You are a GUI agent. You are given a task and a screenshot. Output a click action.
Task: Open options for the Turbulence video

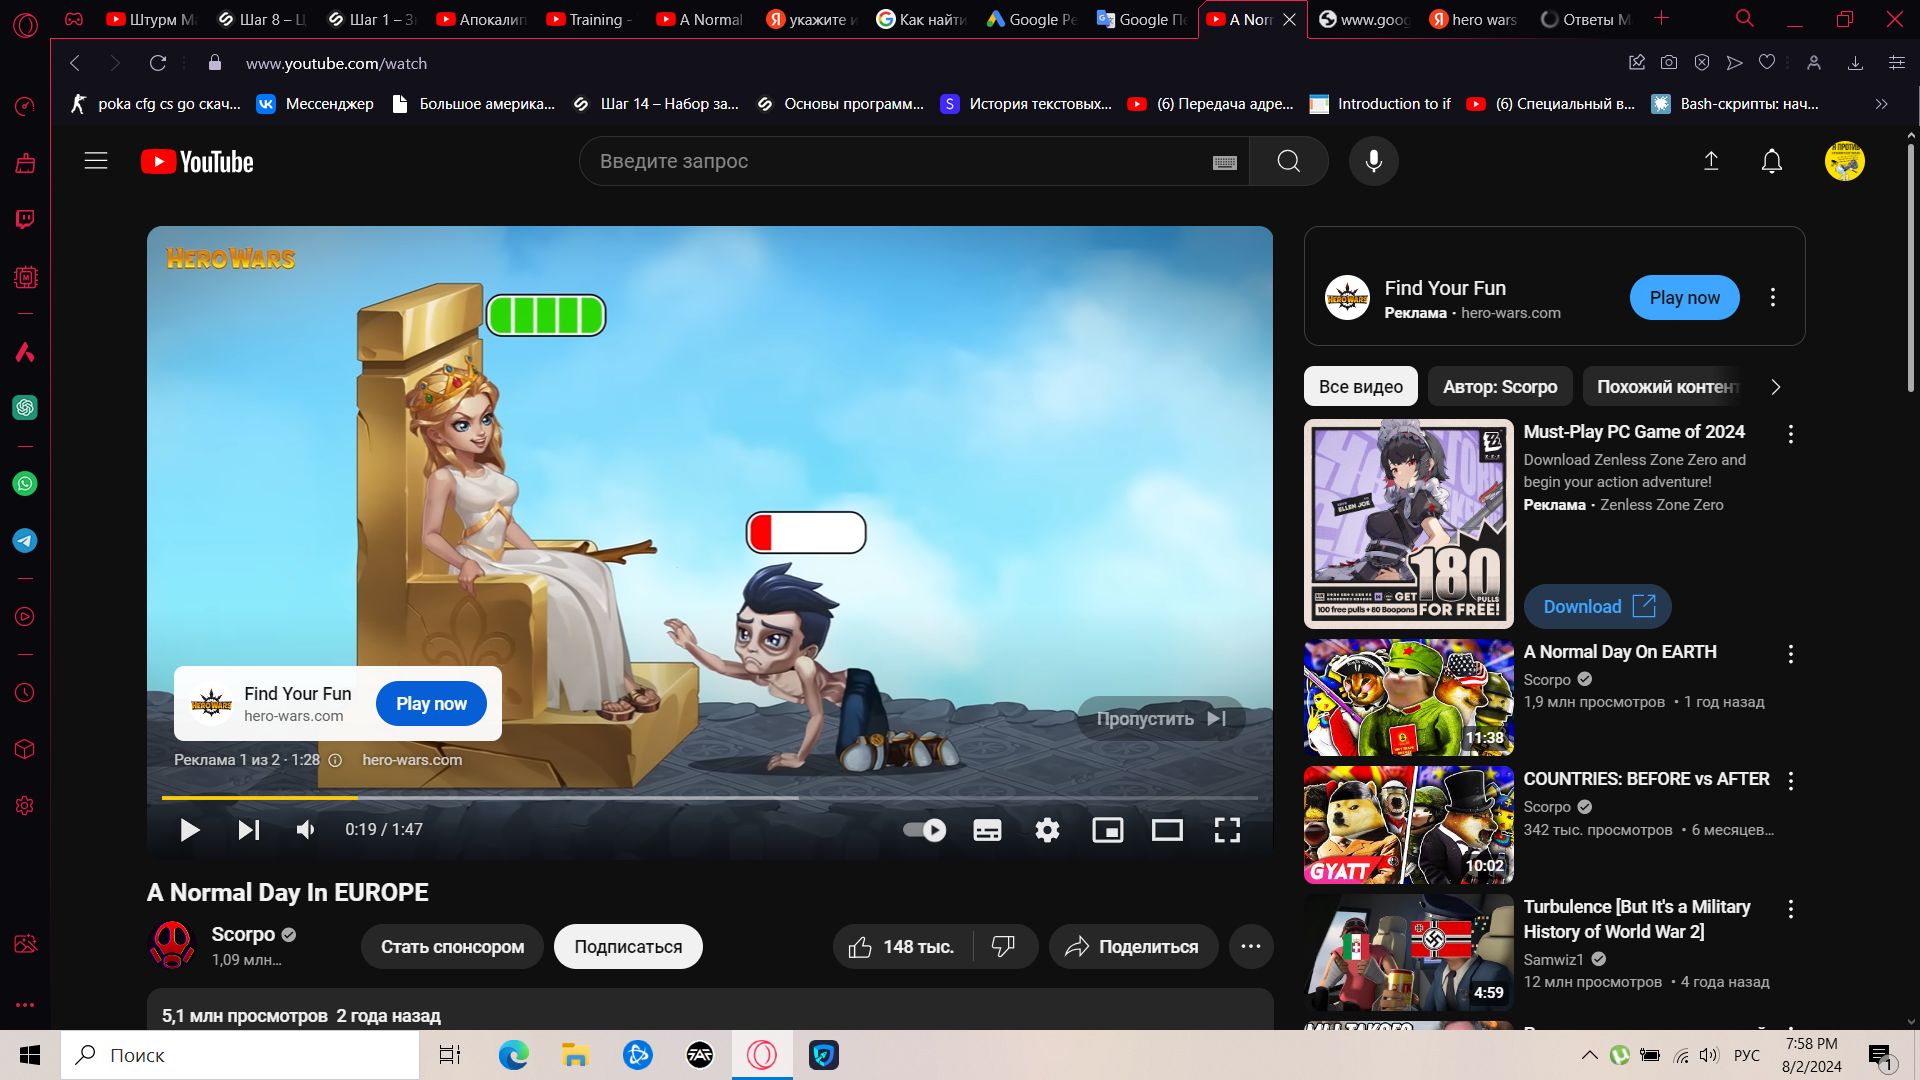(1790, 909)
